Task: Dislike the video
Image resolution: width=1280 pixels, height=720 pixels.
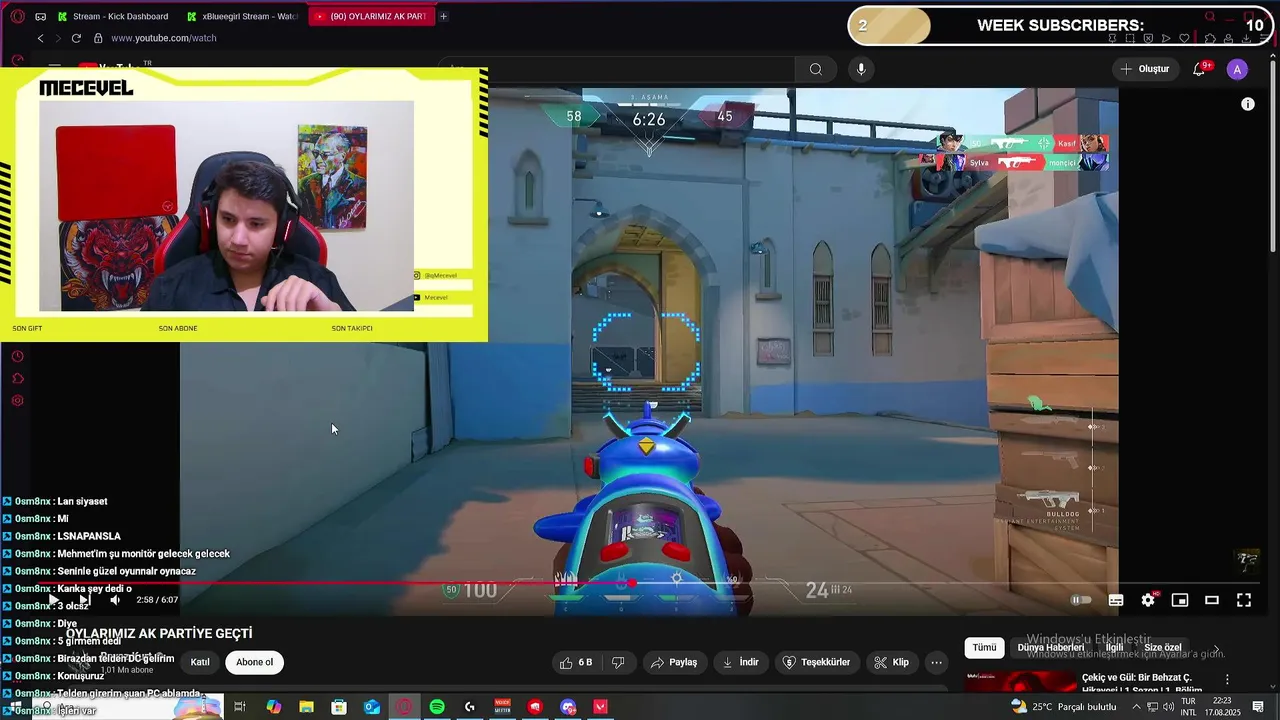Action: point(618,662)
